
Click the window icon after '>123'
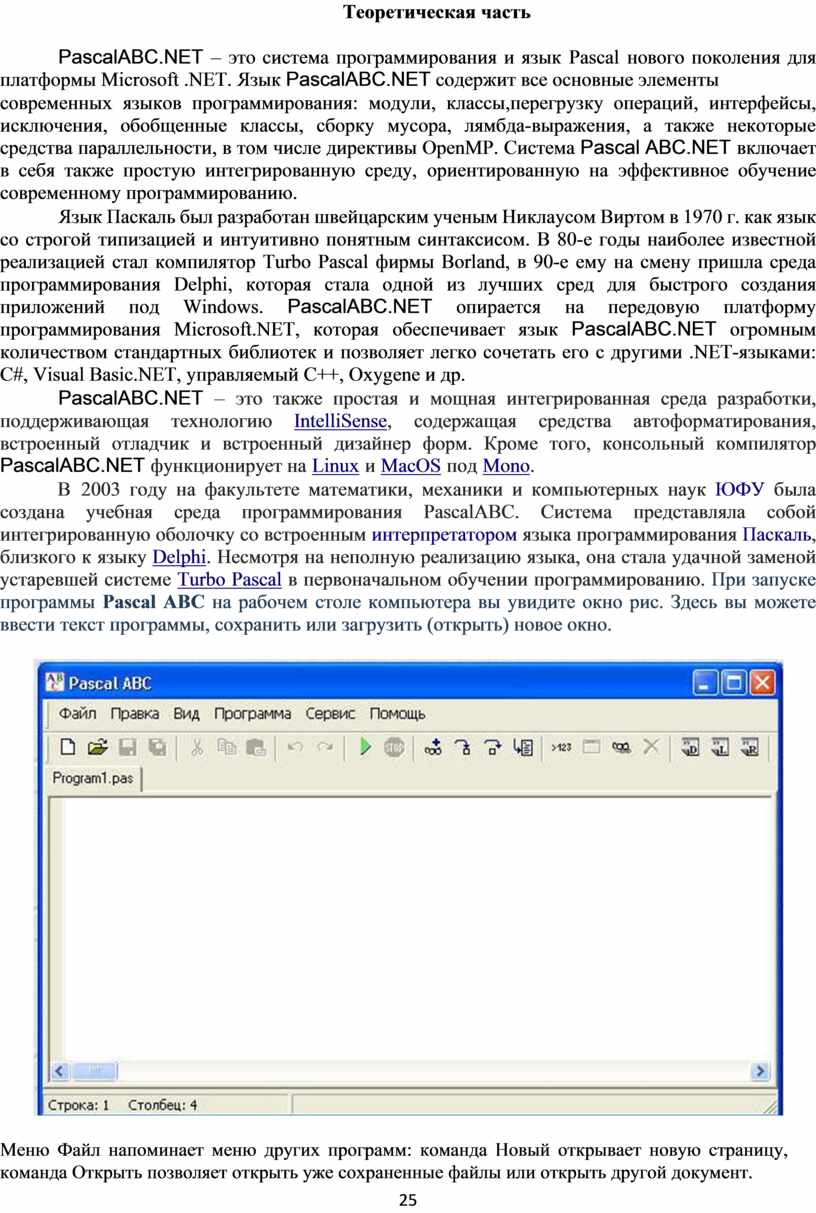[591, 747]
